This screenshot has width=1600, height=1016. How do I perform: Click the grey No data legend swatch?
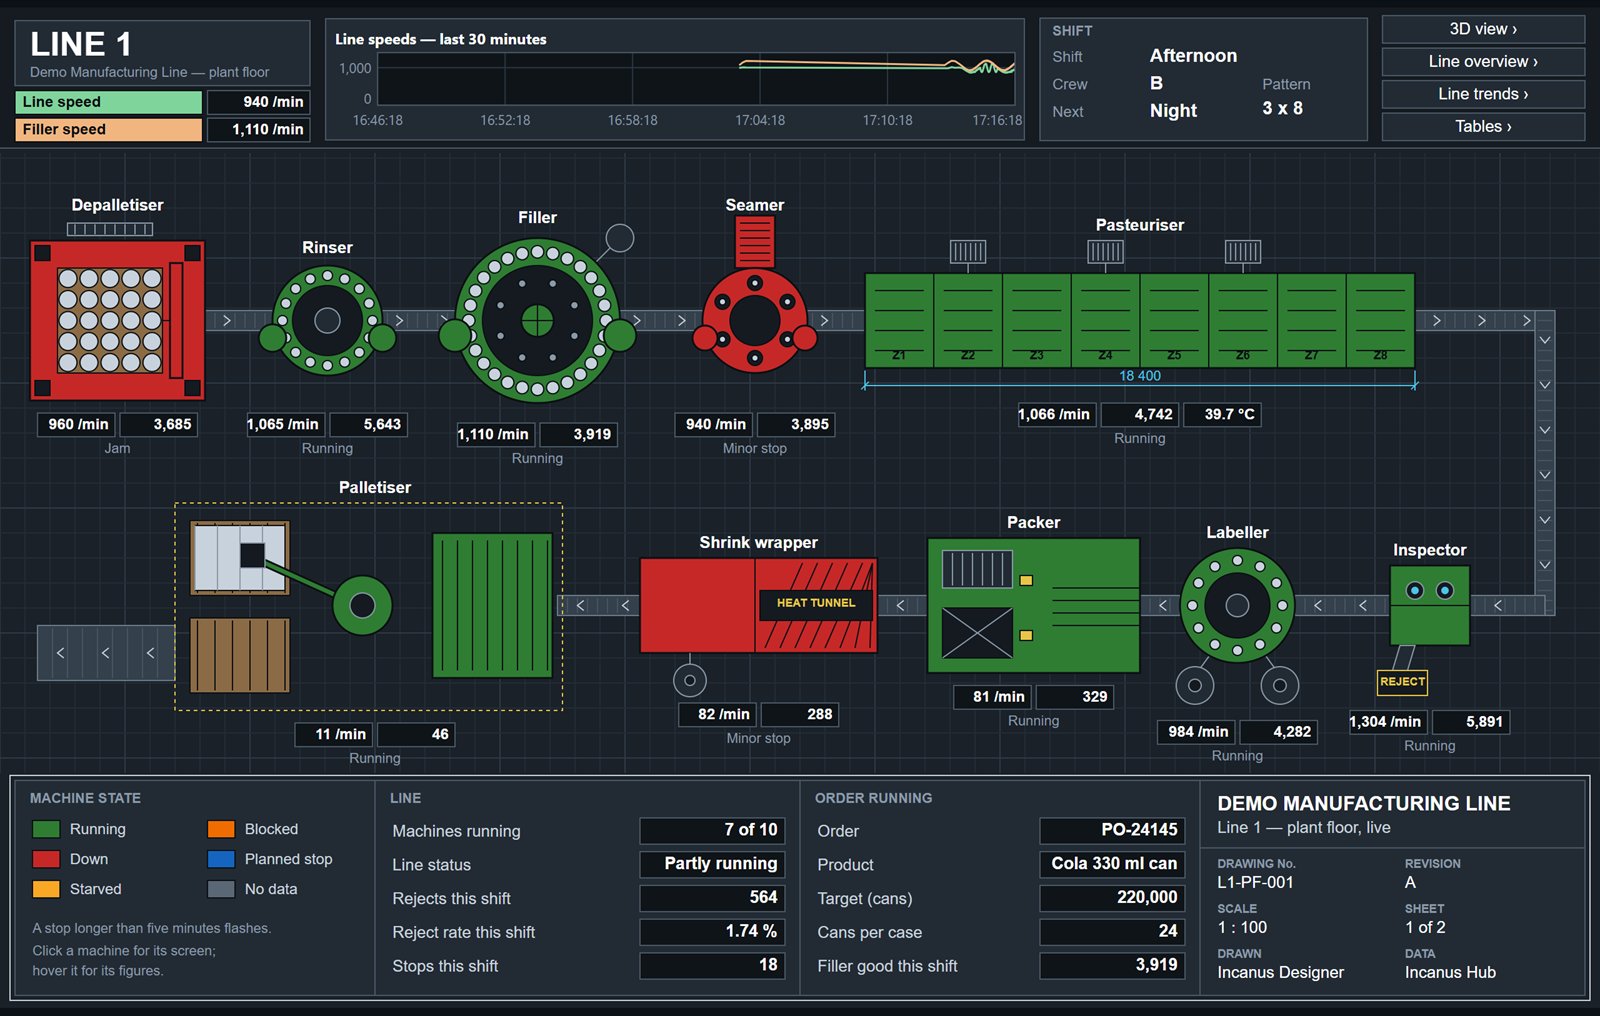221,889
